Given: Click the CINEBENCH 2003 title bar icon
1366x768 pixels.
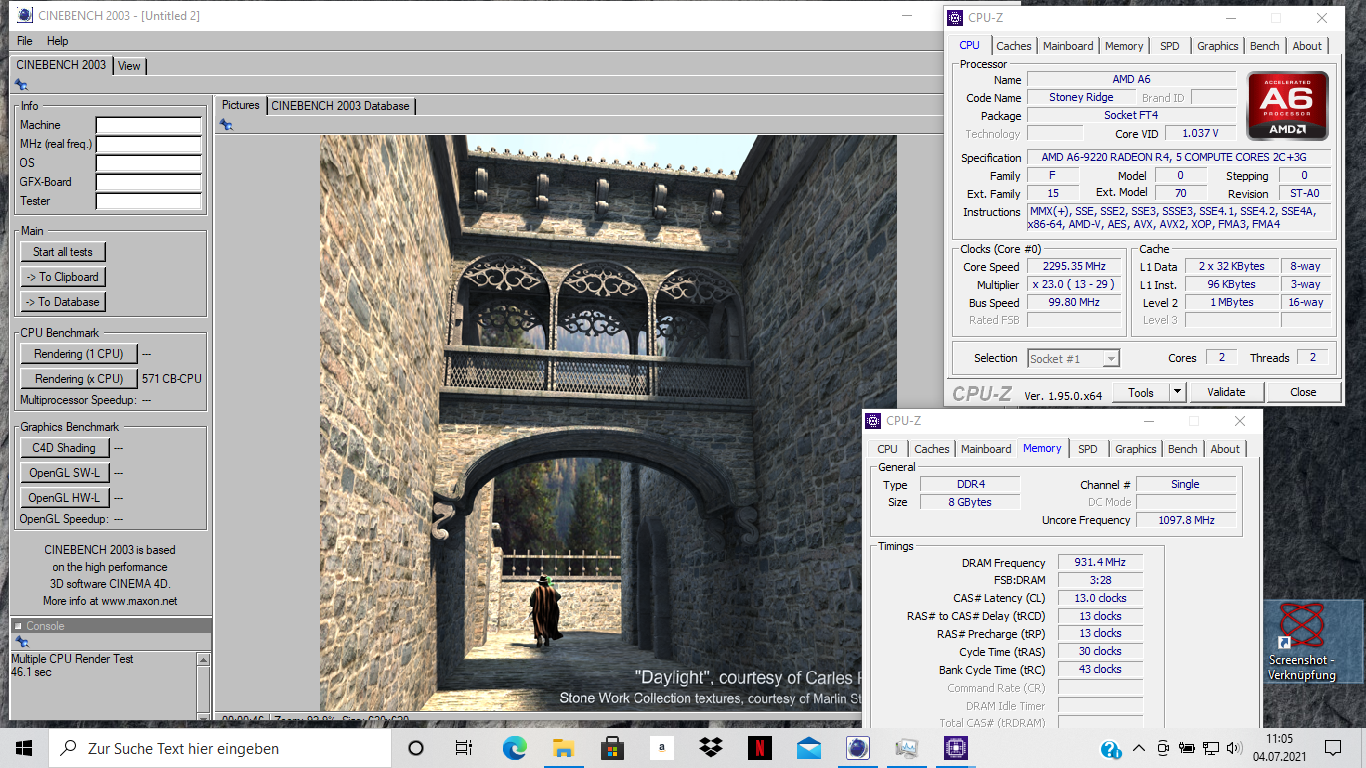Looking at the screenshot, I should (25, 14).
